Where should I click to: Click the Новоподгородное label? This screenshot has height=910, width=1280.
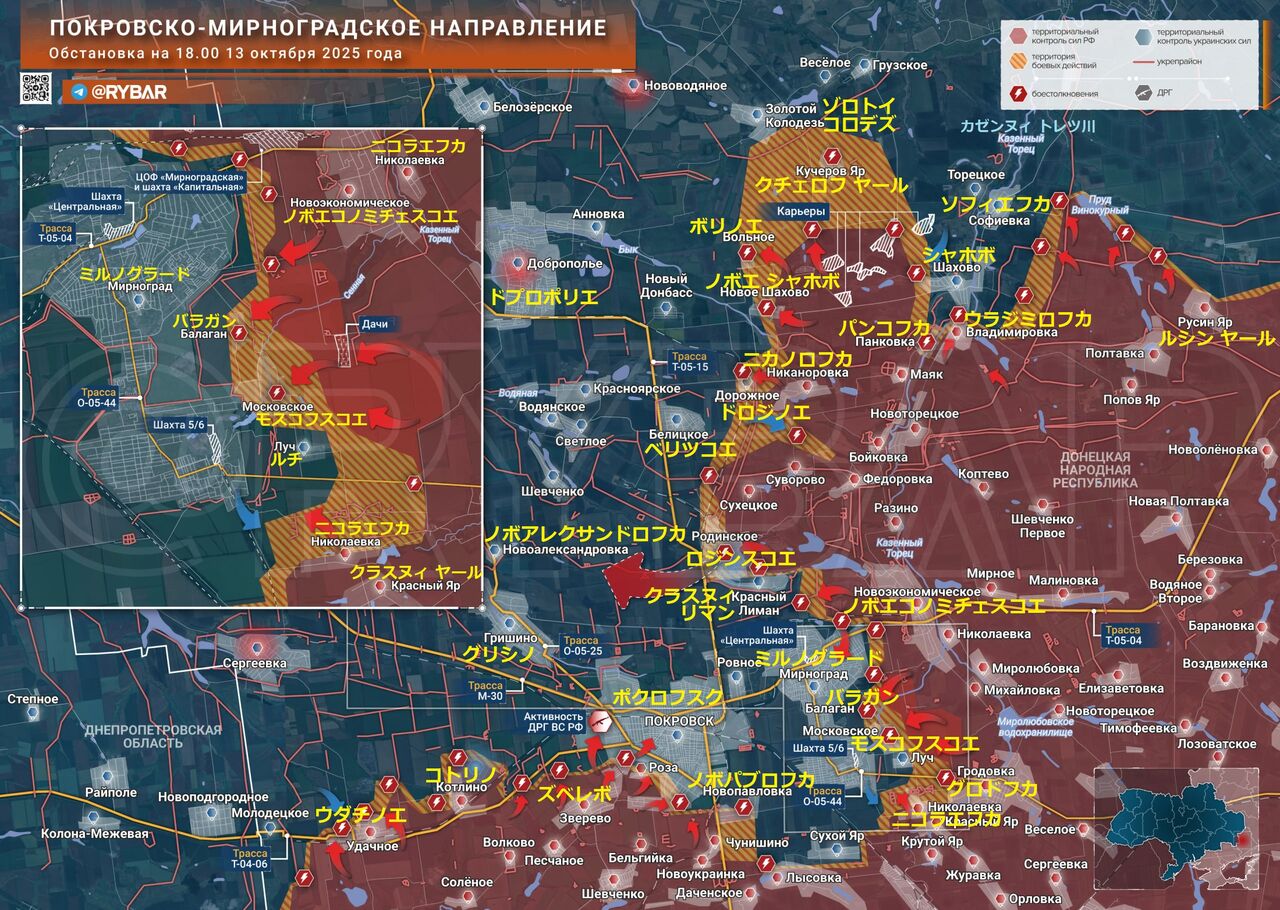(x=213, y=797)
